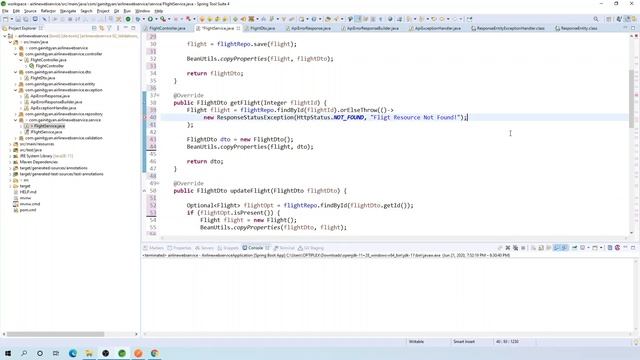Switch to FlightController.java editor tab
This screenshot has width=640, height=360.
(x=167, y=28)
